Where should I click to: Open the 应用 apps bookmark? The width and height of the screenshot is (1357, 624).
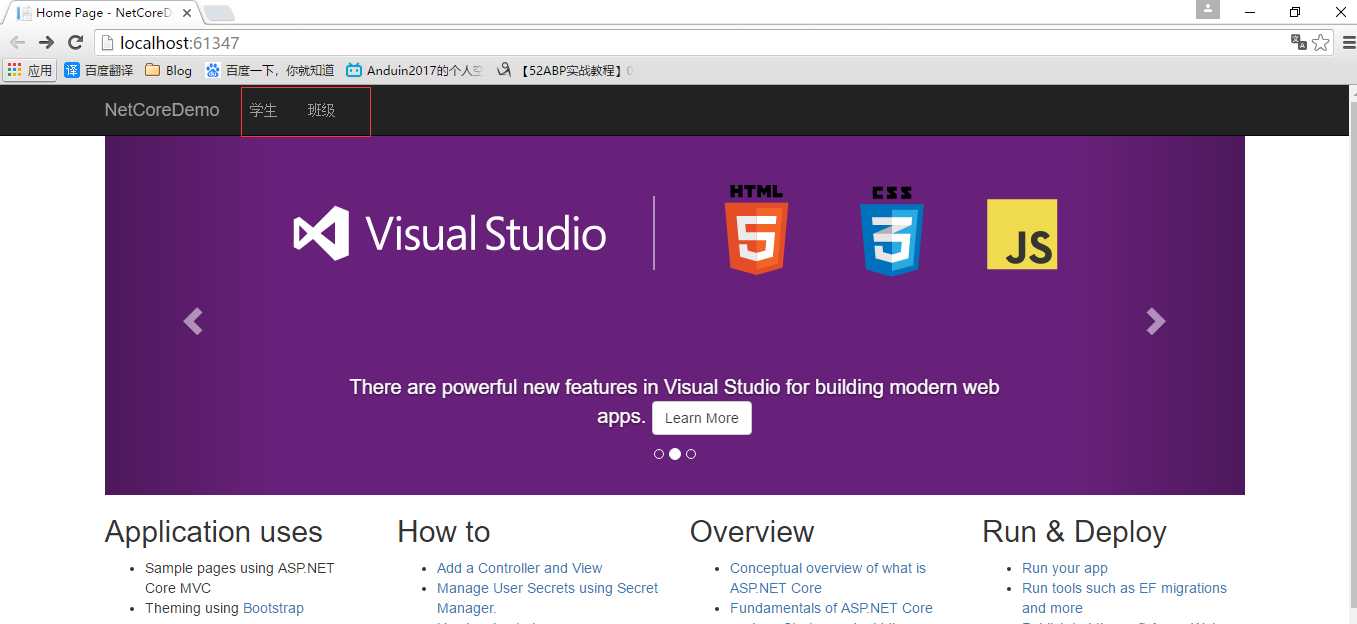[30, 70]
